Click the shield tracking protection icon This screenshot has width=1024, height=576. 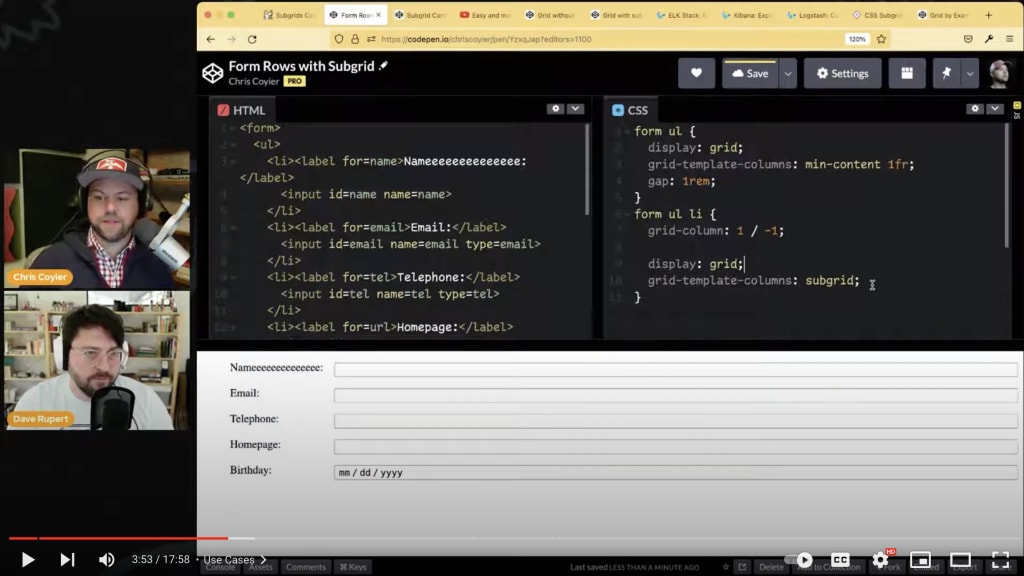[x=338, y=39]
